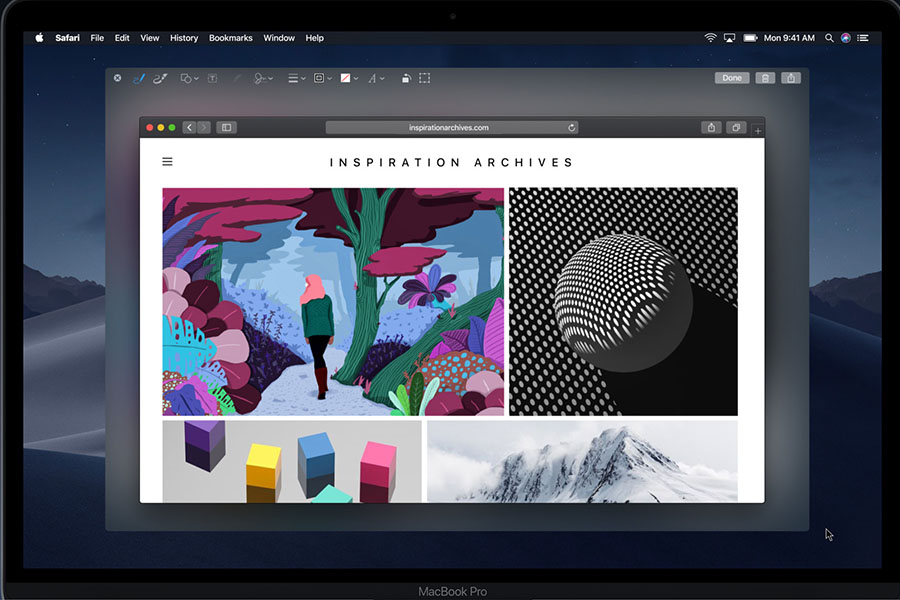Activate Siri from menu bar

845,38
